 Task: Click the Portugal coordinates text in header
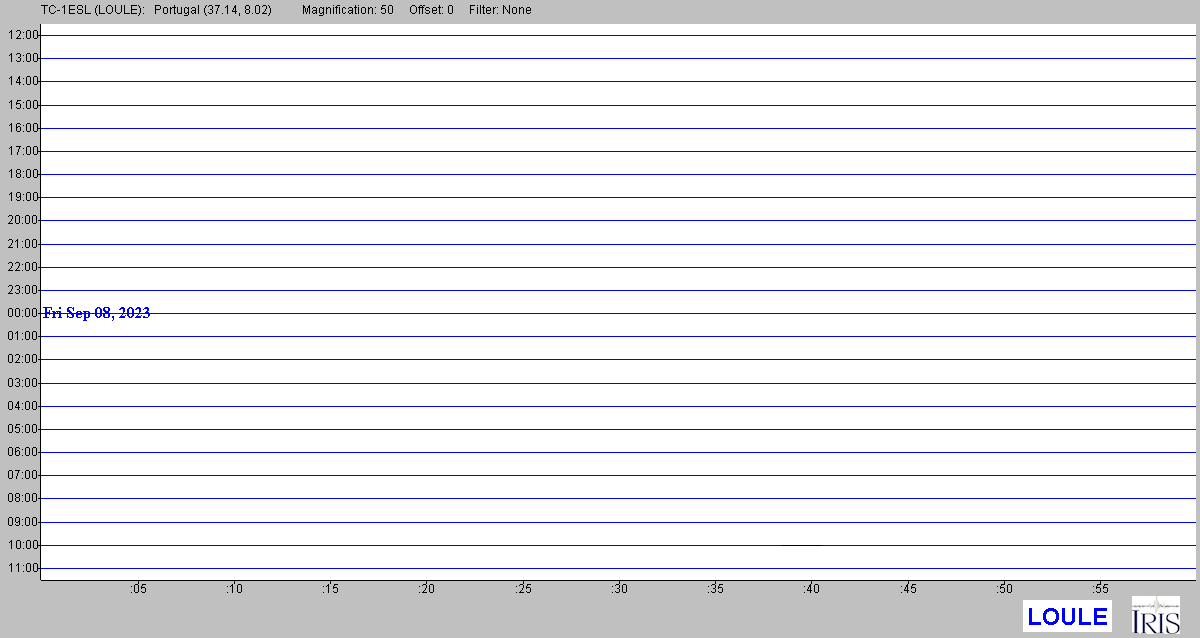[212, 10]
